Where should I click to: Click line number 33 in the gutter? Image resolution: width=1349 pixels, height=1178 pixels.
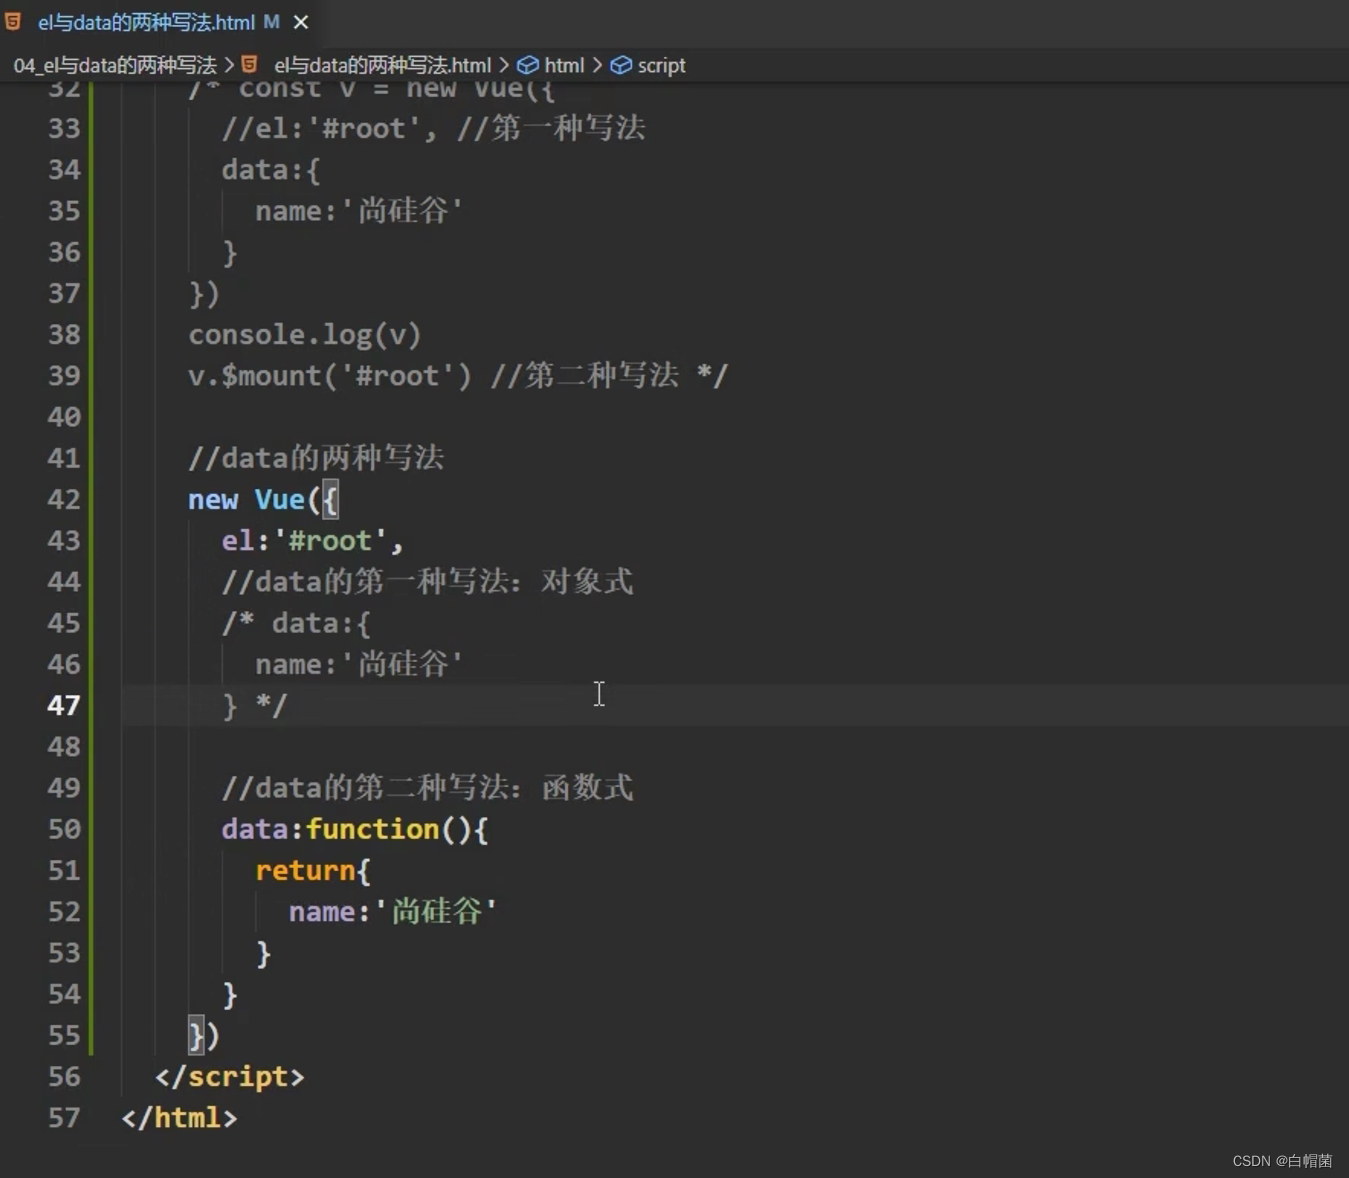point(64,128)
